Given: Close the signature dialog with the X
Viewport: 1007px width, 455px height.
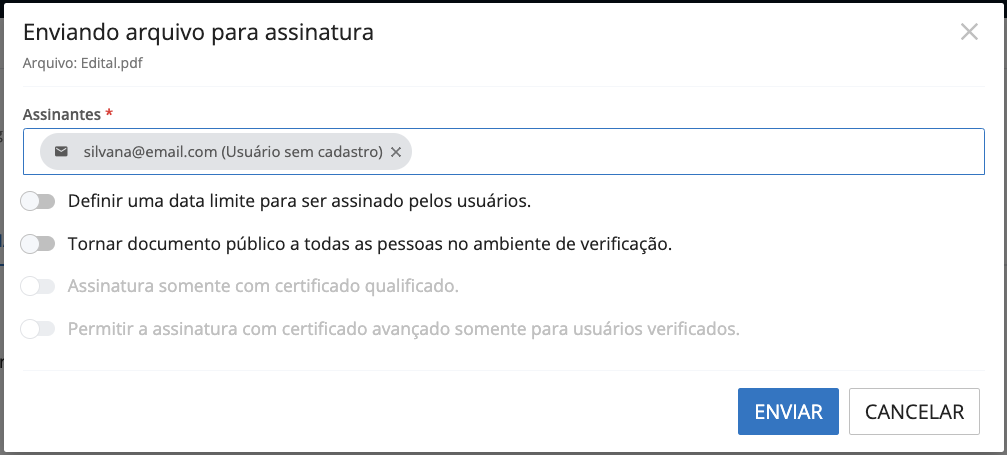Looking at the screenshot, I should point(968,32).
